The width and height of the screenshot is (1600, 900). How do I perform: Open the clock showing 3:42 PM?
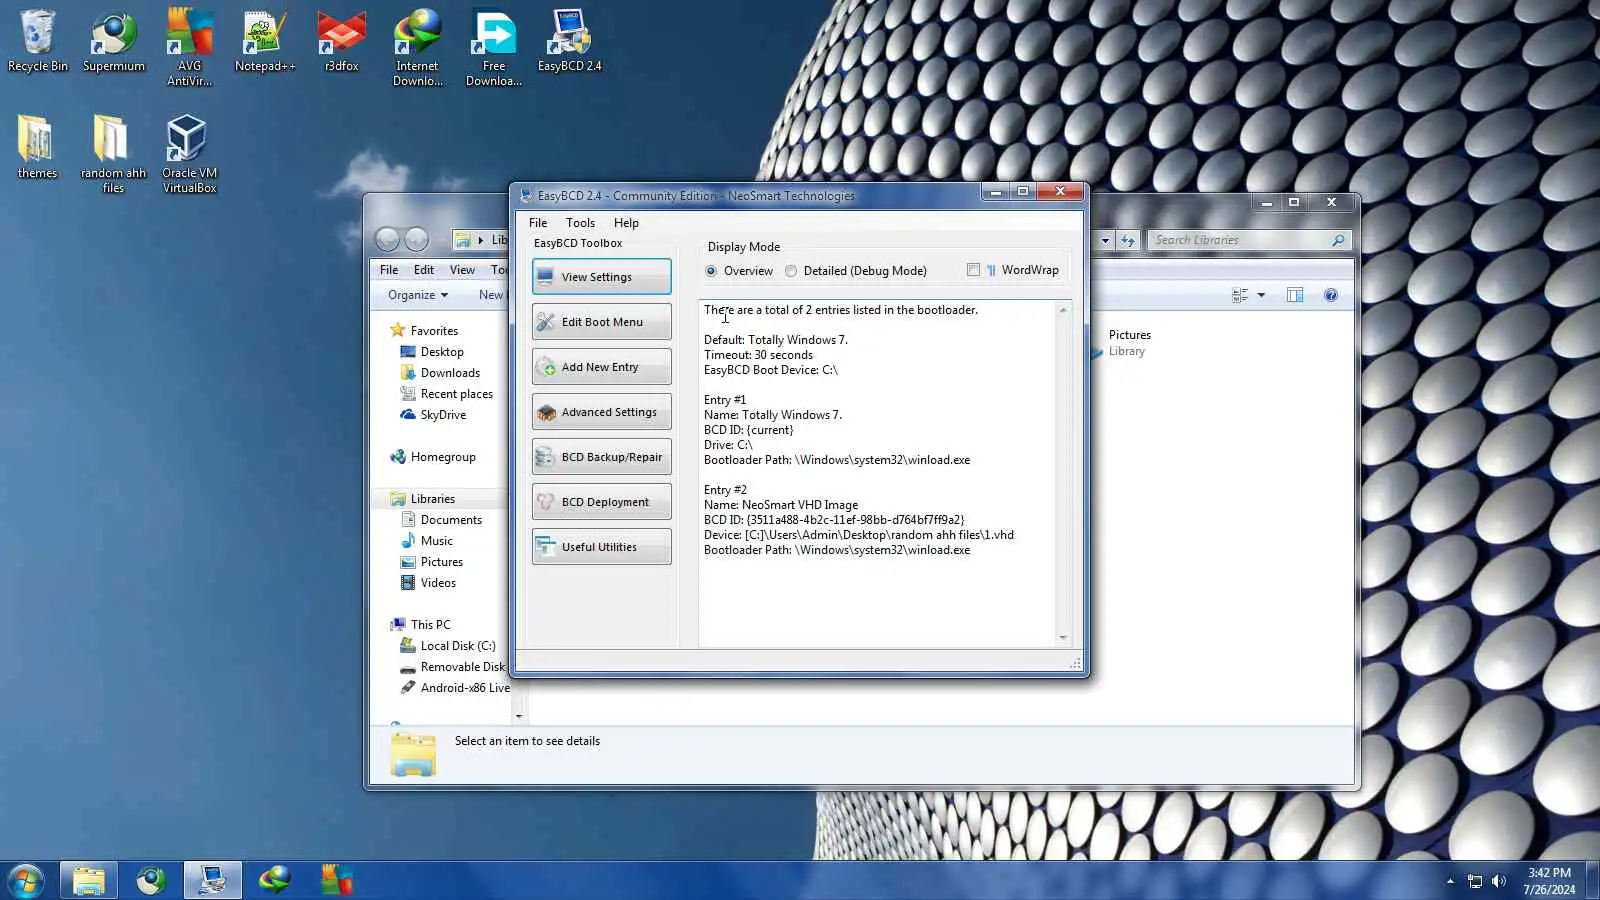point(1549,881)
